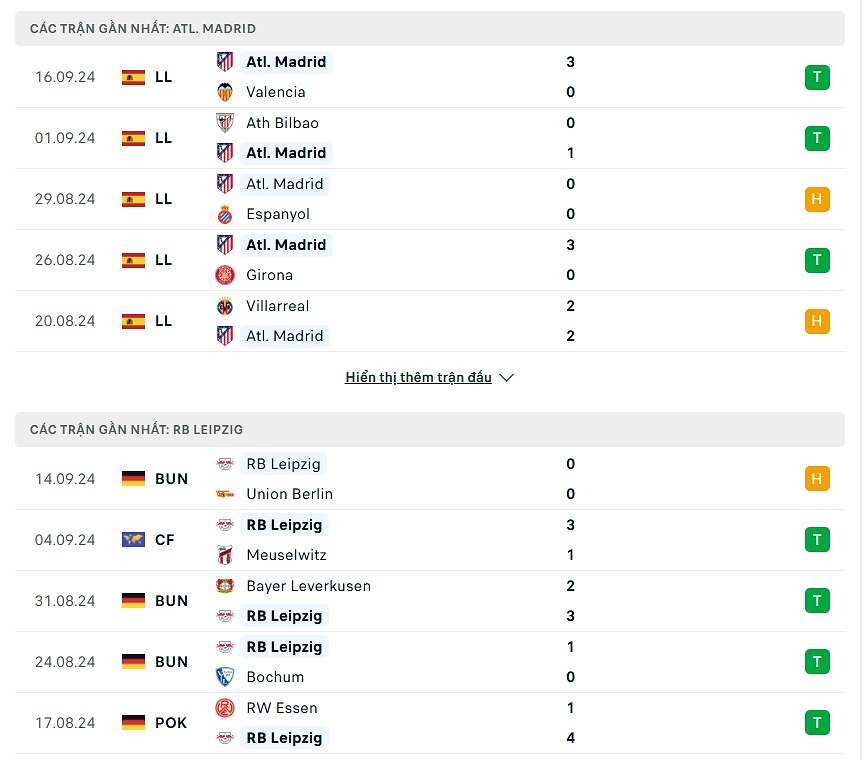Select the Atl. Madrid recent matches header

coord(143,29)
